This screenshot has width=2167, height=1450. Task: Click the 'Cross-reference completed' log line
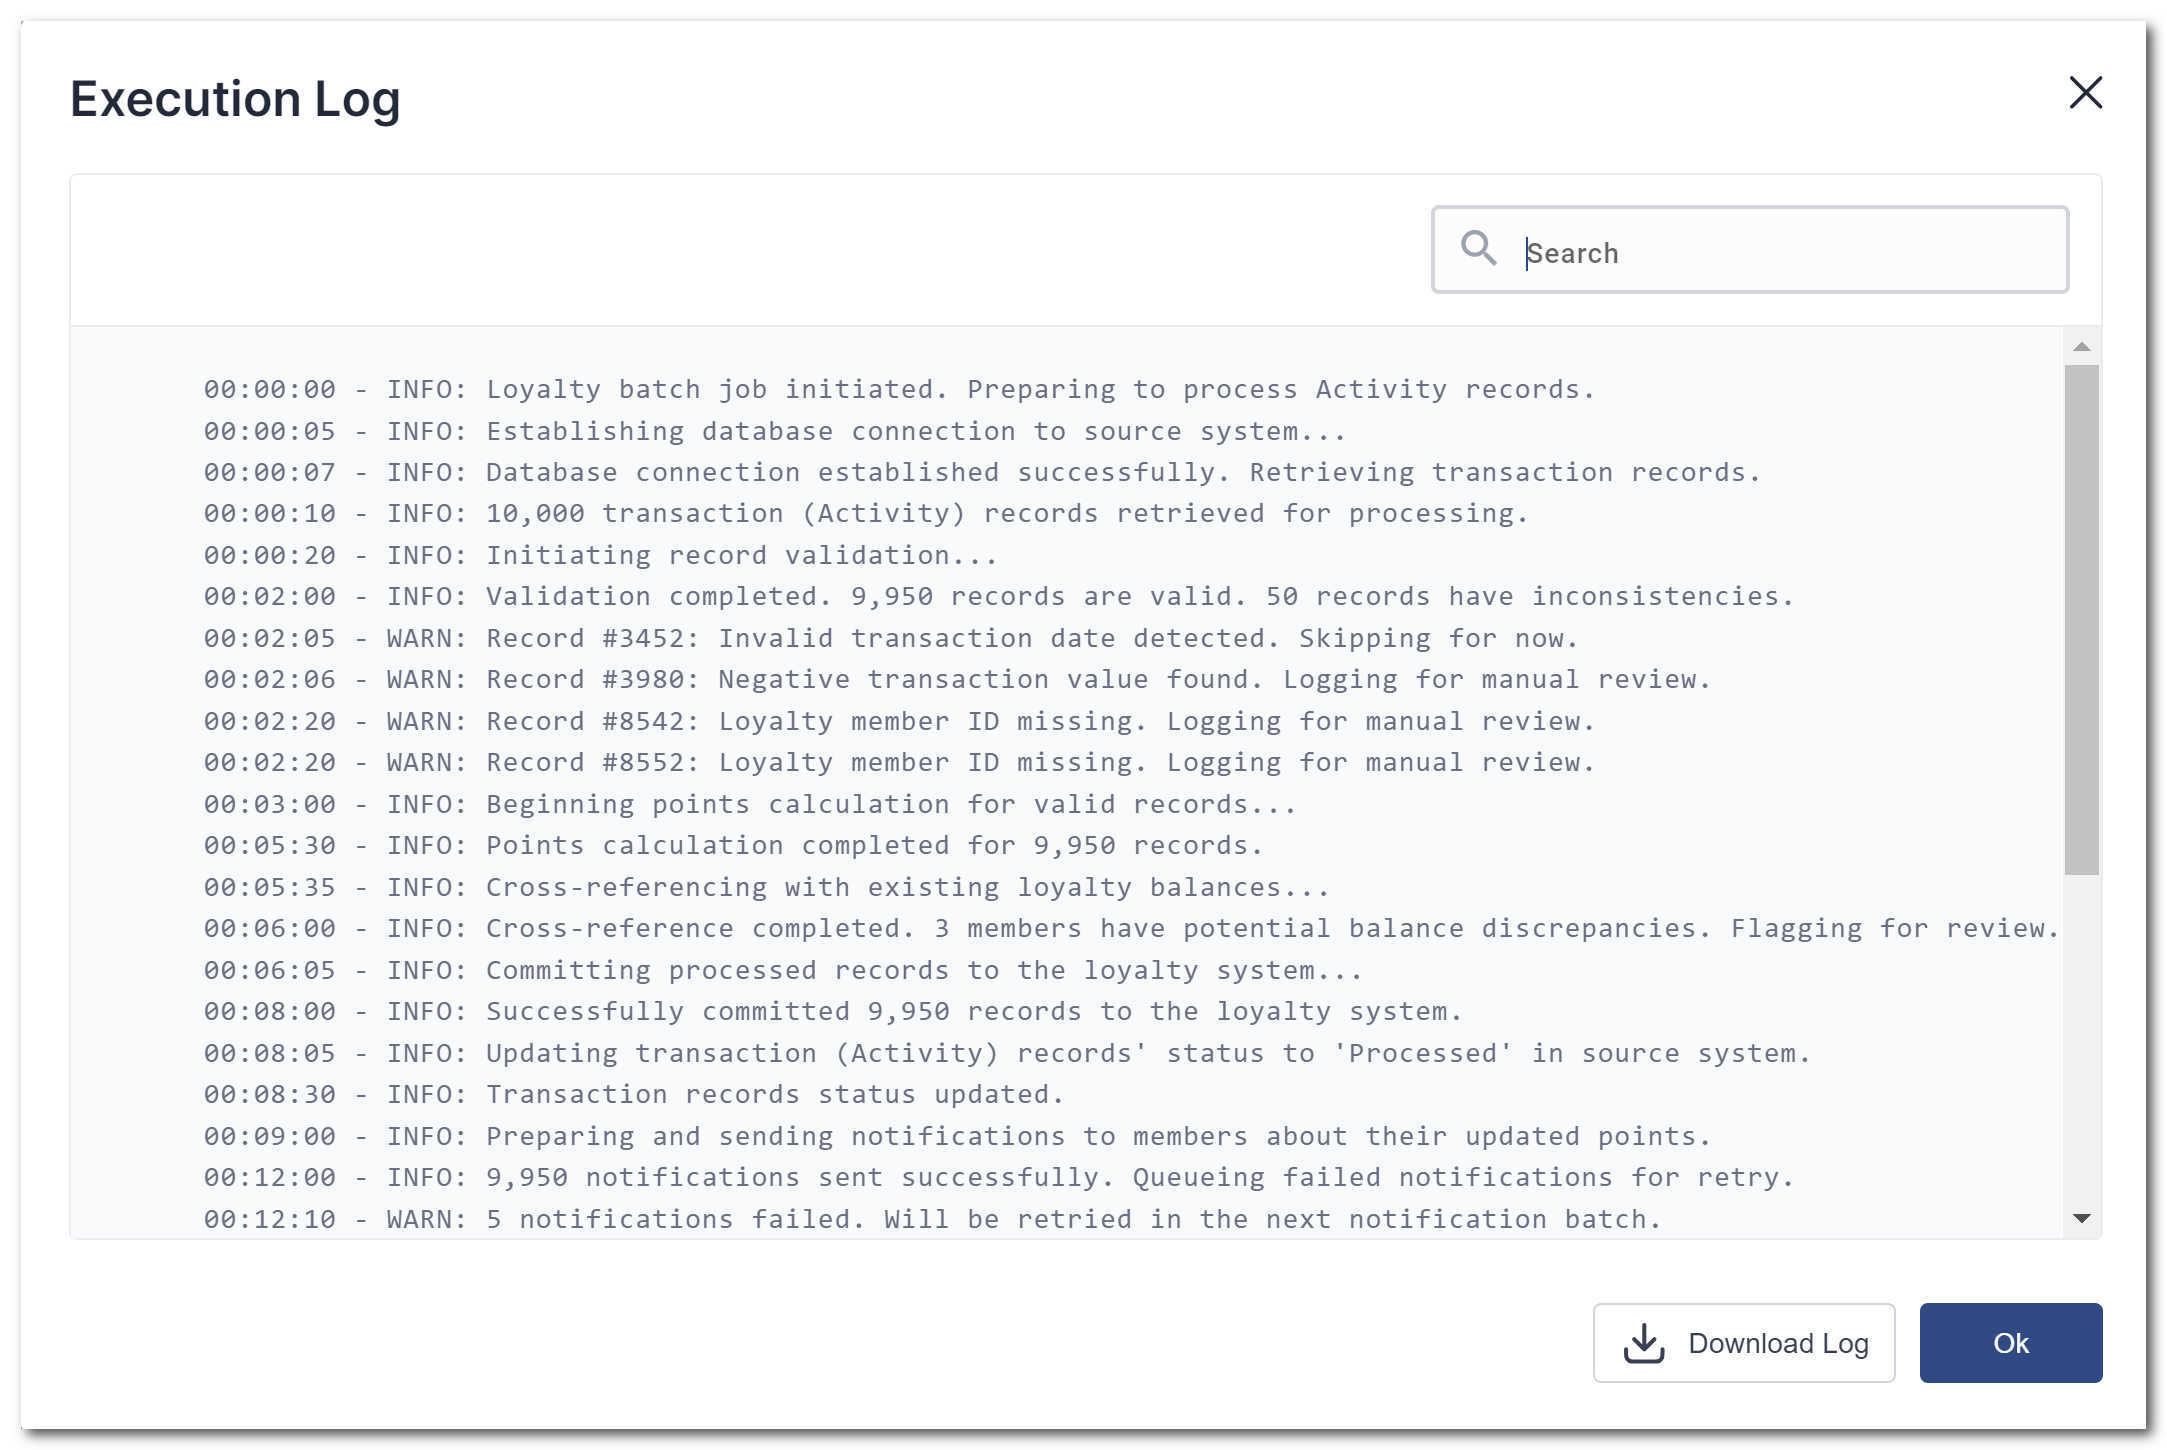[x=1130, y=929]
